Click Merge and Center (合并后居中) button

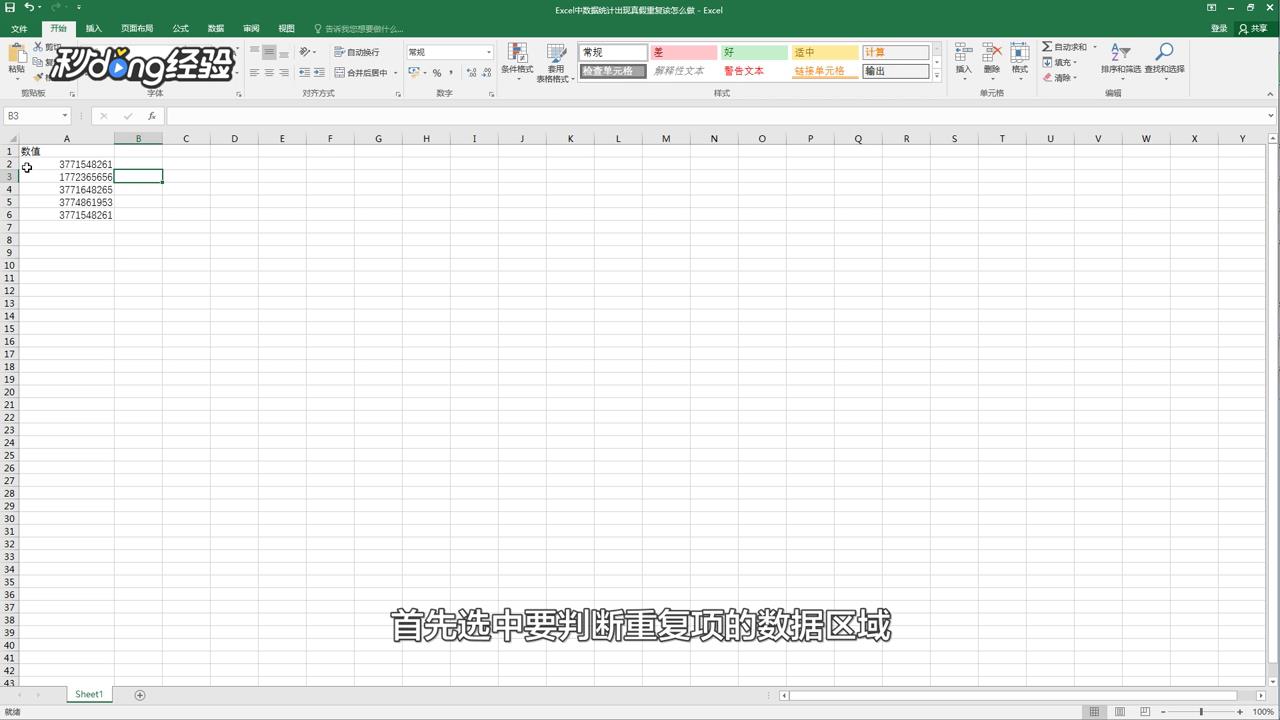(x=361, y=73)
